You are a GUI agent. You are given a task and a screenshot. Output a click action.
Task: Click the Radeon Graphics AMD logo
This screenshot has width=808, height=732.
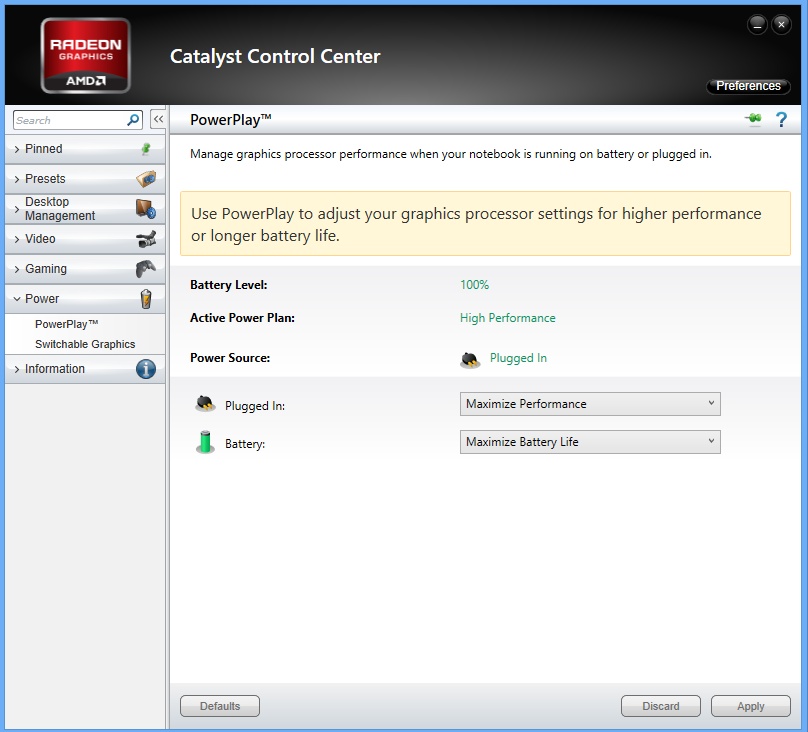pos(86,56)
